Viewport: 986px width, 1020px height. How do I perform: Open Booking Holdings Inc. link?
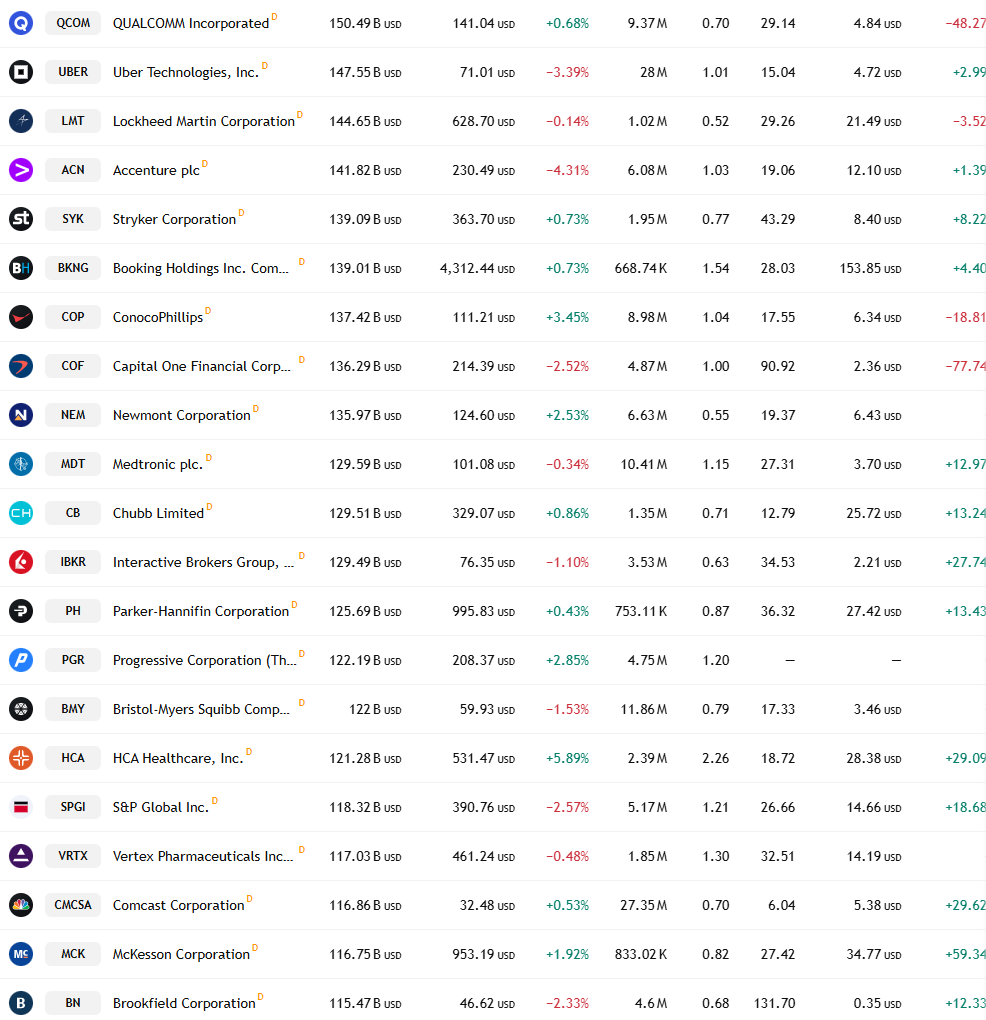[200, 269]
